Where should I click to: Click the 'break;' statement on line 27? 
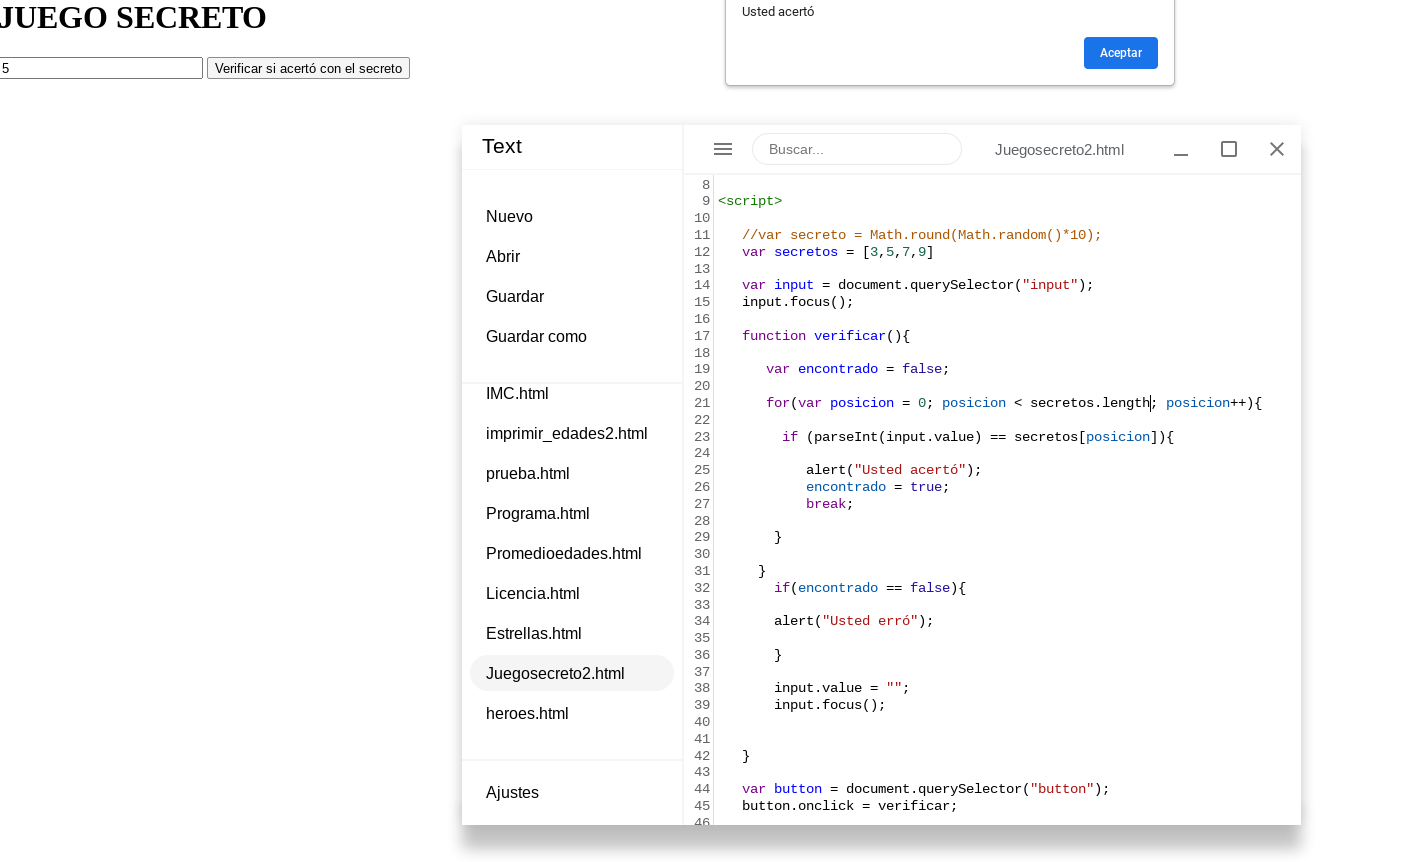click(830, 504)
